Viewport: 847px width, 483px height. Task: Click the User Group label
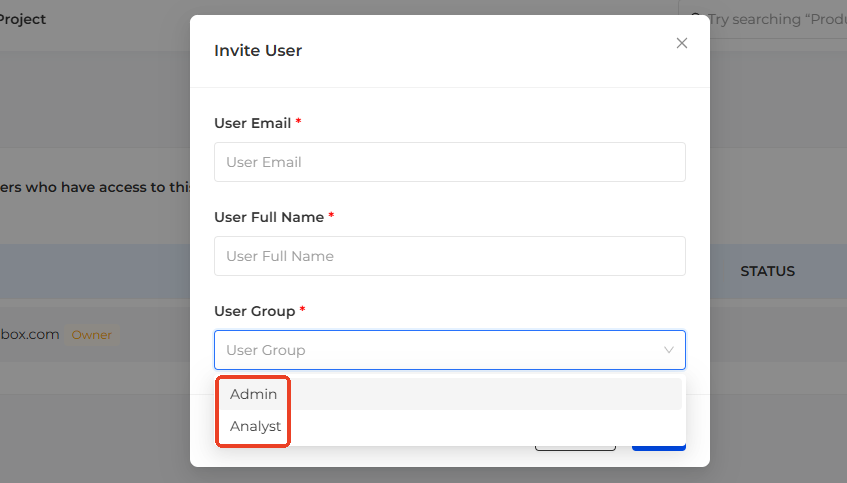pyautogui.click(x=254, y=311)
